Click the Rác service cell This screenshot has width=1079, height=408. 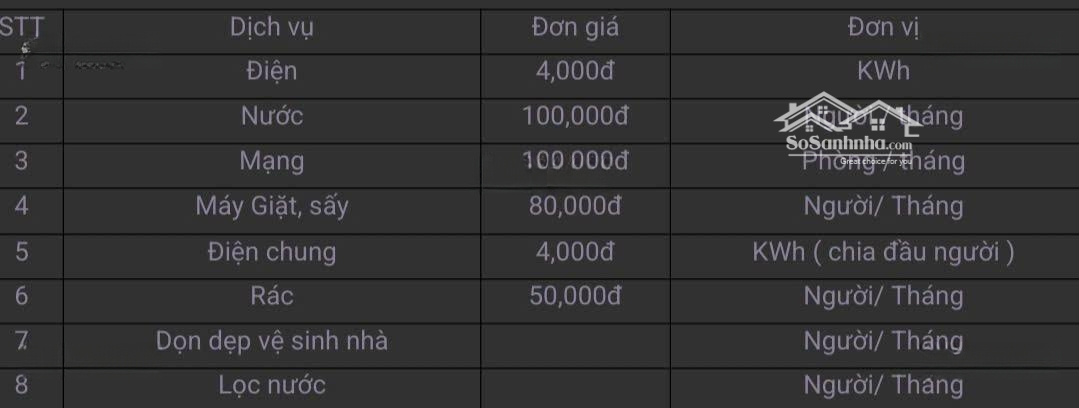click(x=272, y=296)
